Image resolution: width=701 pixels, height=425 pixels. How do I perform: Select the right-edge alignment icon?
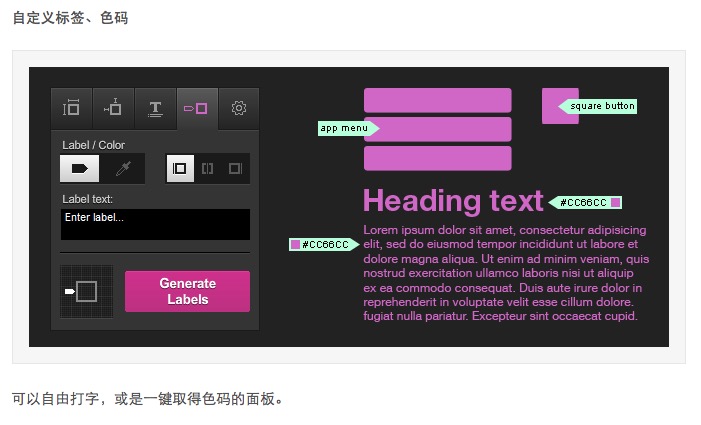[x=235, y=168]
